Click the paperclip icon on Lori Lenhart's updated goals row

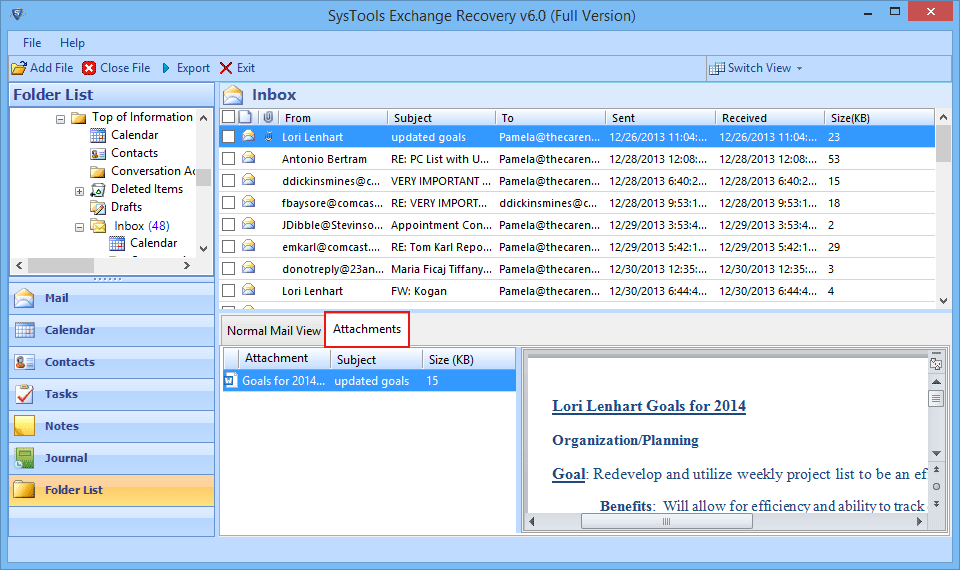tap(268, 137)
